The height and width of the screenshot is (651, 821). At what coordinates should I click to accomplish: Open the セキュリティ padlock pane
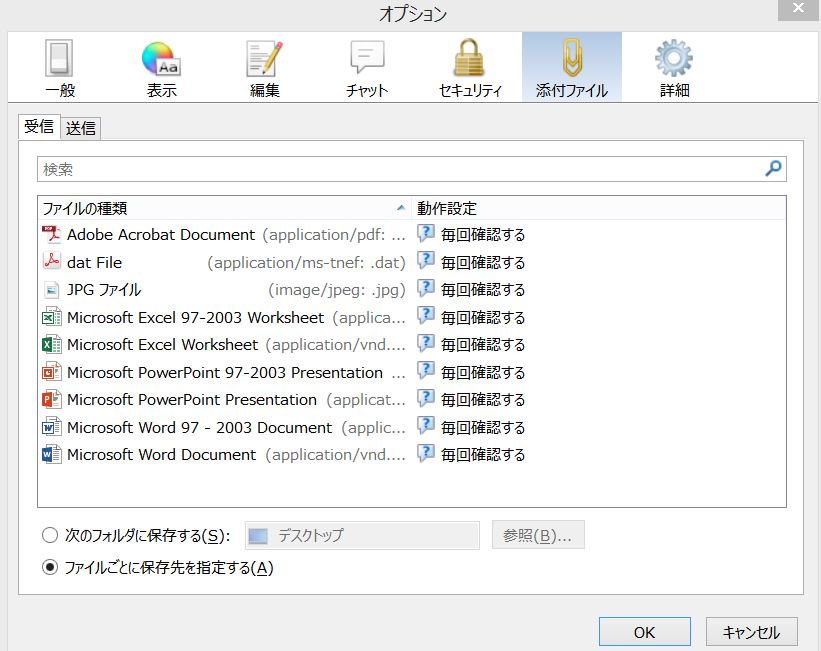(469, 67)
